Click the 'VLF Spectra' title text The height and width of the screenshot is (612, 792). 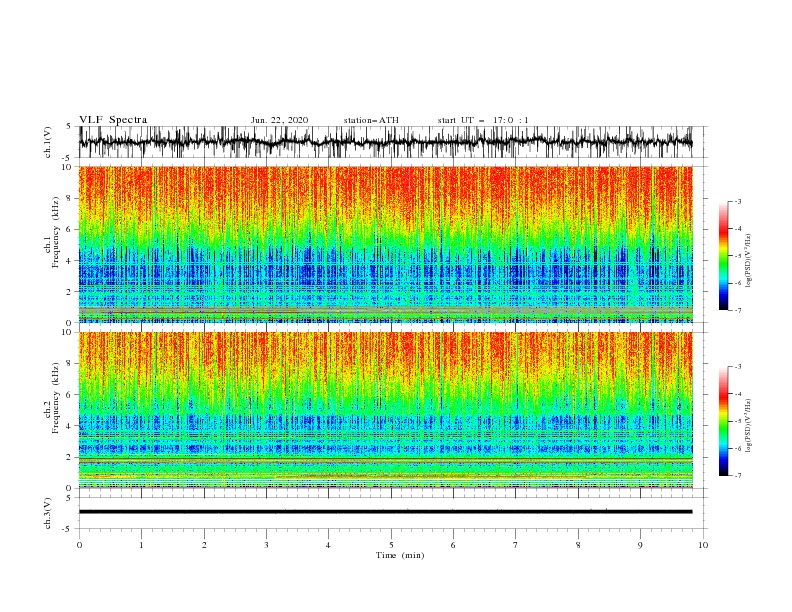coord(113,120)
